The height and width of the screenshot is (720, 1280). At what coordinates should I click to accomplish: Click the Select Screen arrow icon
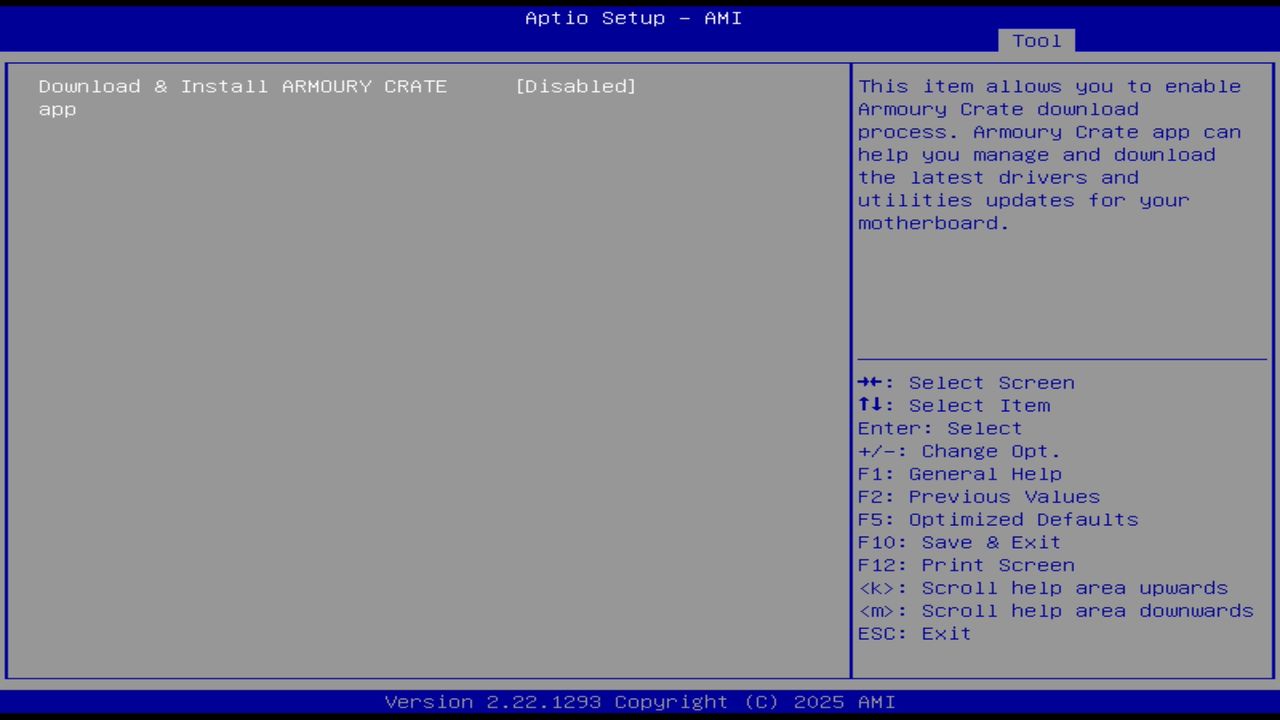(871, 382)
